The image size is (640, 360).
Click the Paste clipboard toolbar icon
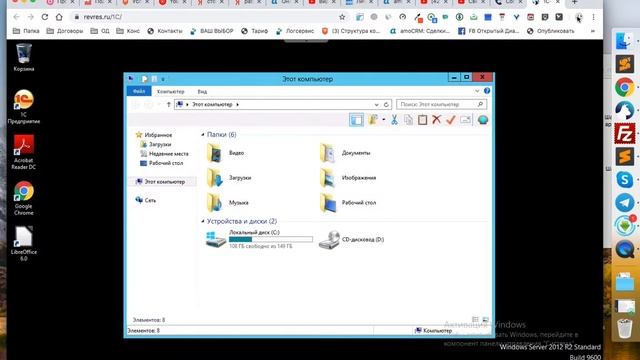coord(422,120)
